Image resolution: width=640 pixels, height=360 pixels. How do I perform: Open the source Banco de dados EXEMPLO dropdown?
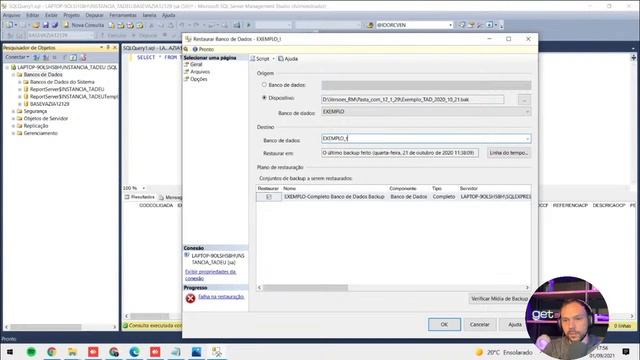click(x=527, y=112)
